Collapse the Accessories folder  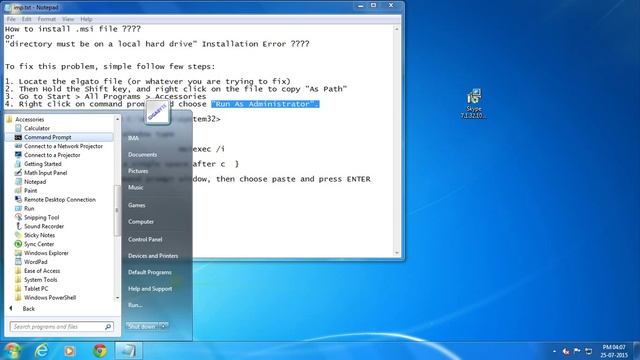point(25,119)
